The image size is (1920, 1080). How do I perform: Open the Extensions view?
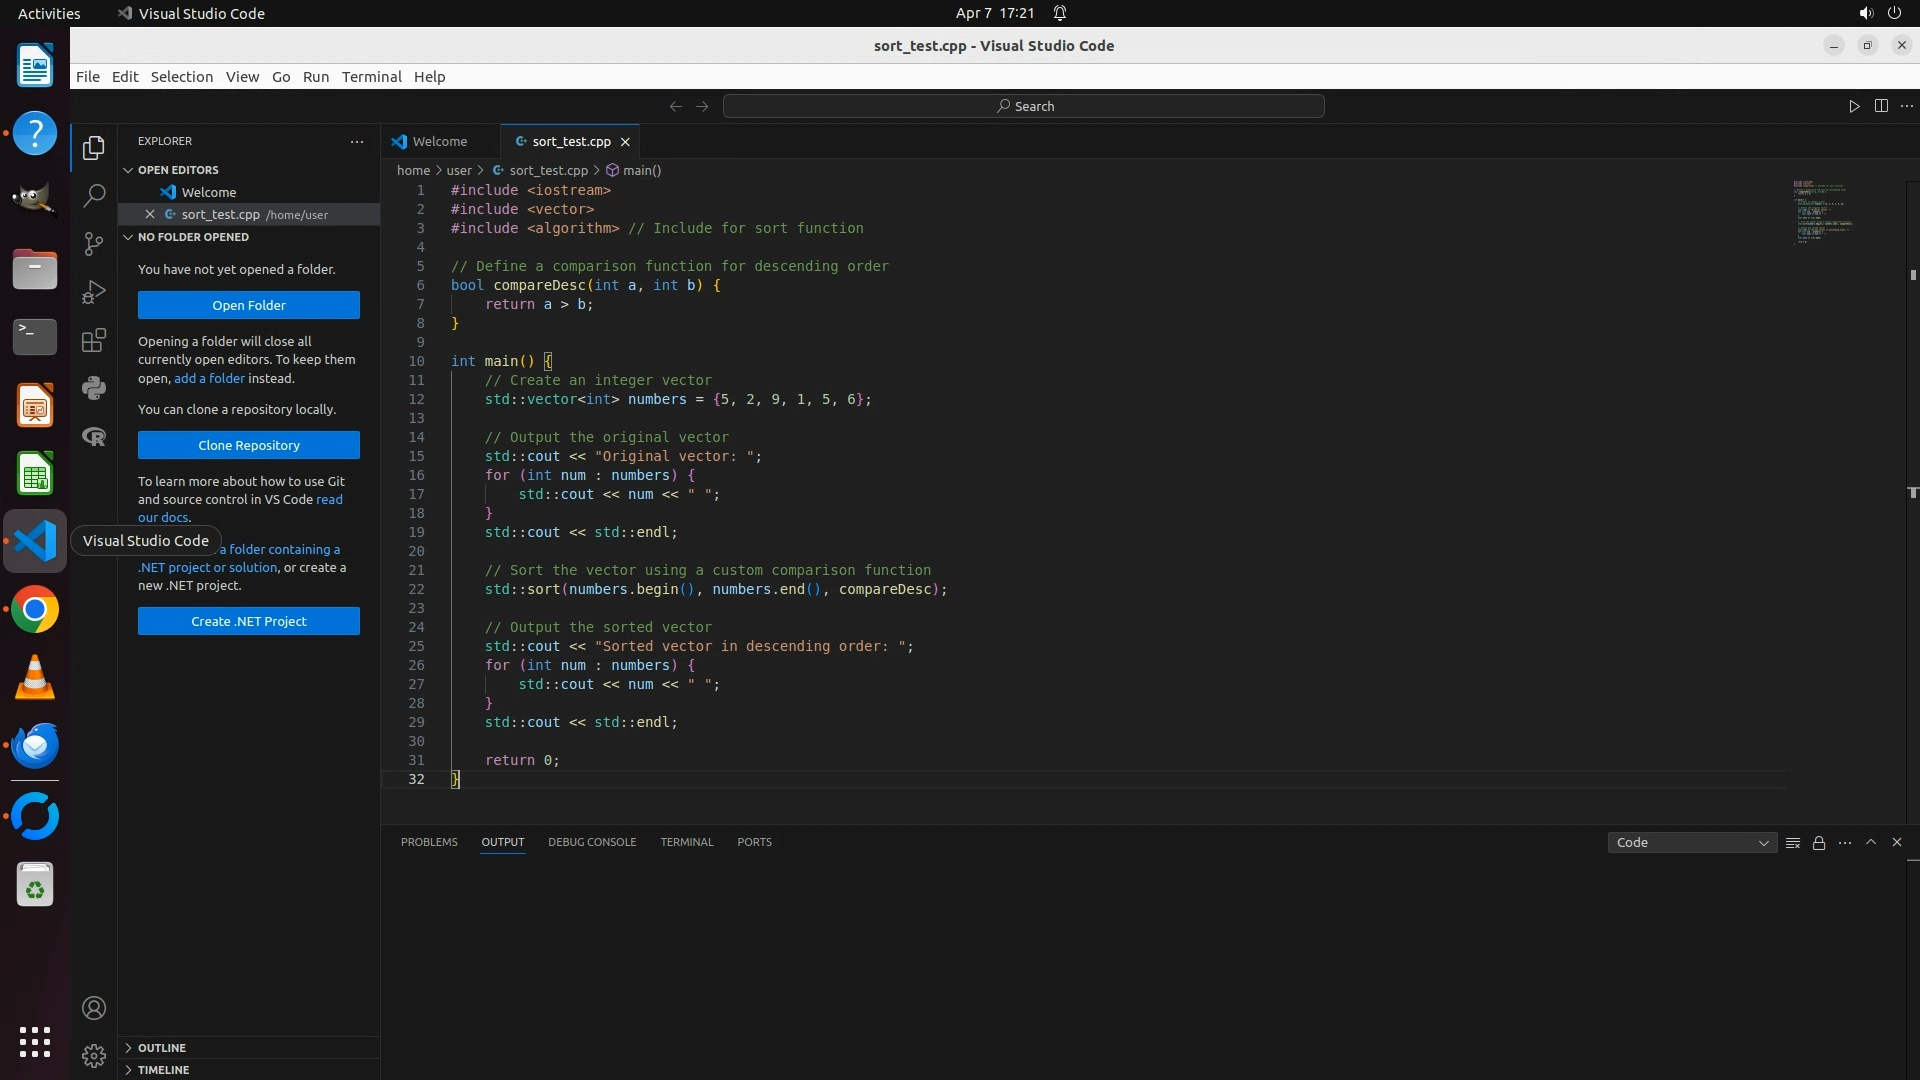point(94,340)
